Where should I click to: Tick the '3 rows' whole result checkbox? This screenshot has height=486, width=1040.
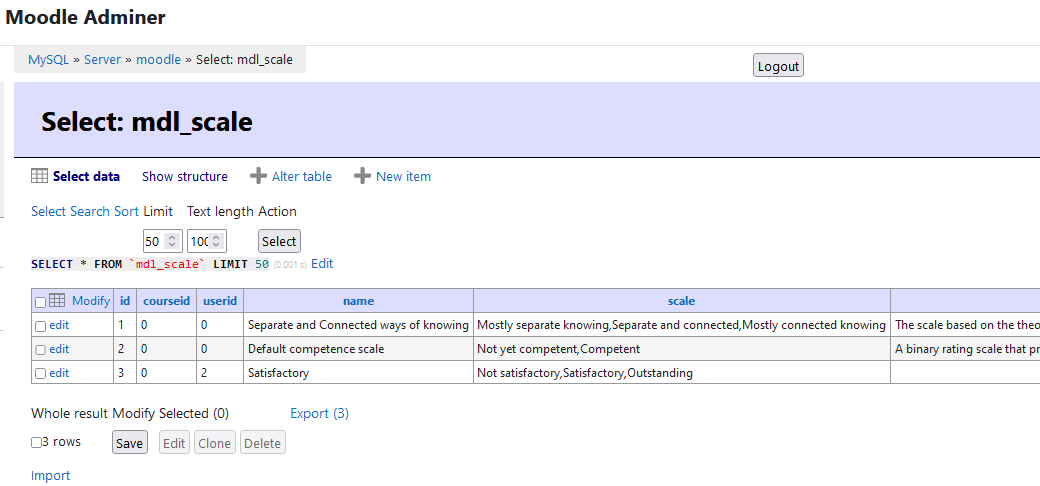pos(36,442)
